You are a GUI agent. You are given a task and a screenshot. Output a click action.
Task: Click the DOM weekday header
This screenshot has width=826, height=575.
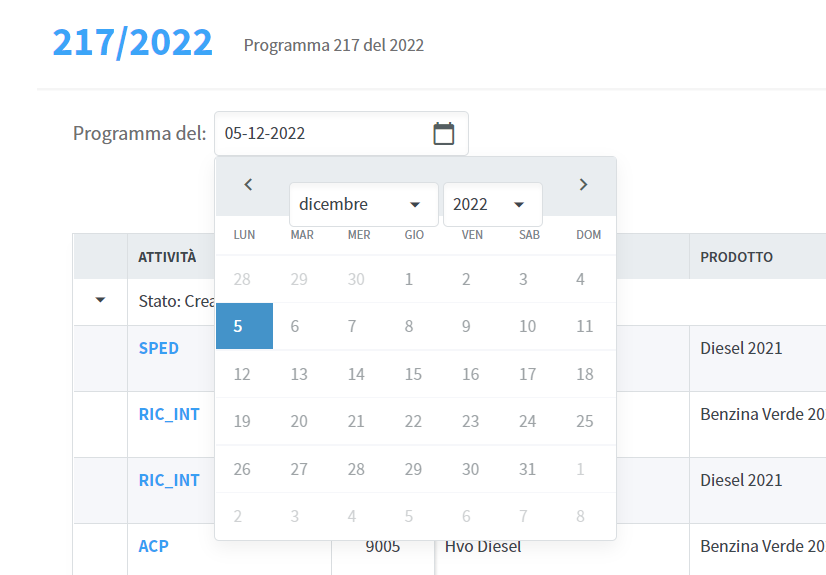(x=588, y=235)
